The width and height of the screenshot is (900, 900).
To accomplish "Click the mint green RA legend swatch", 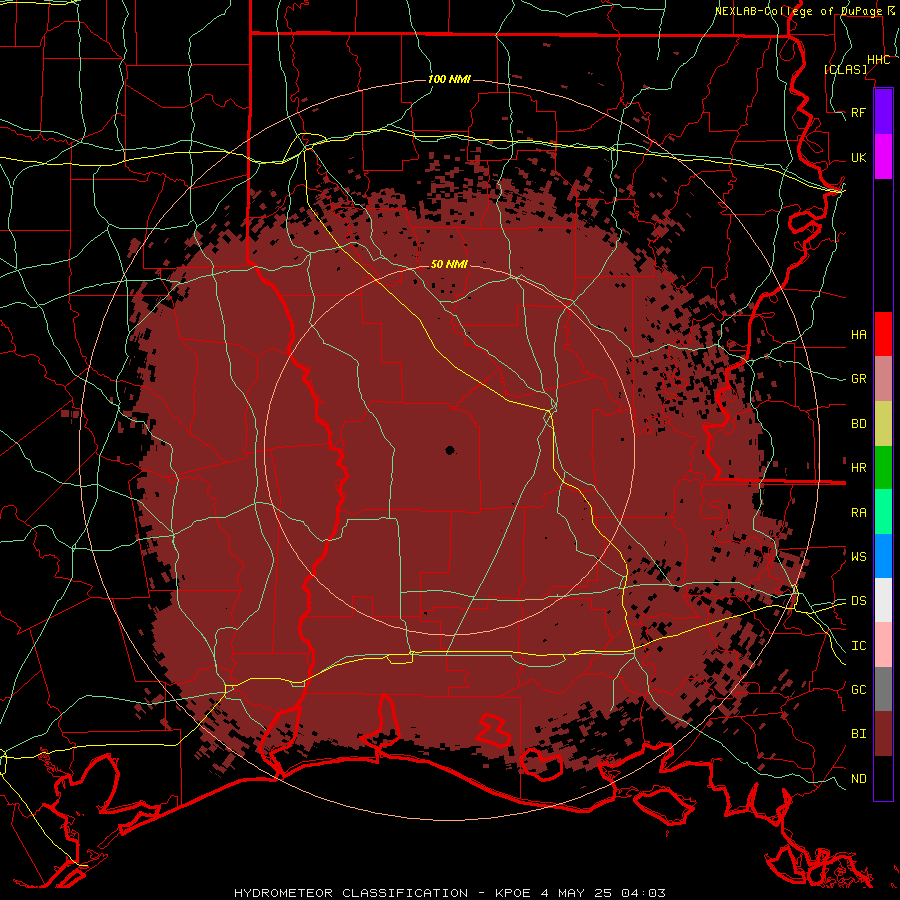I will [x=883, y=512].
